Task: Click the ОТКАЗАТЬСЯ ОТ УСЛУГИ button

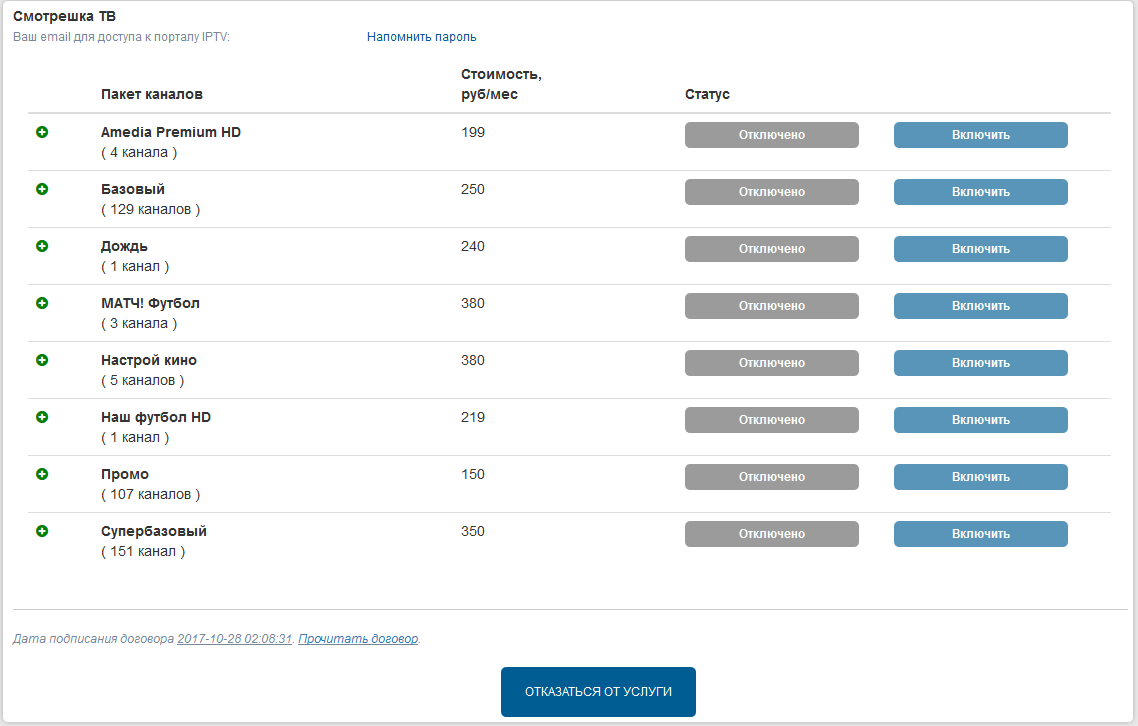Action: pos(598,692)
